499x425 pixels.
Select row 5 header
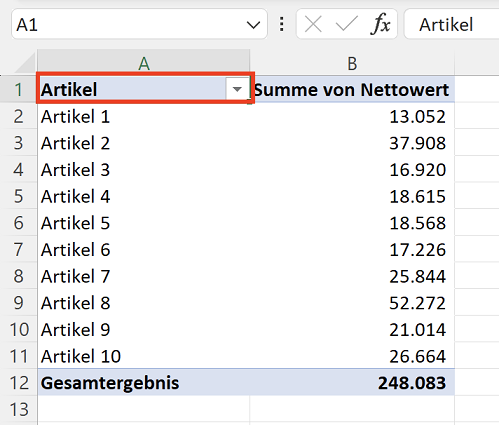[x=19, y=196]
